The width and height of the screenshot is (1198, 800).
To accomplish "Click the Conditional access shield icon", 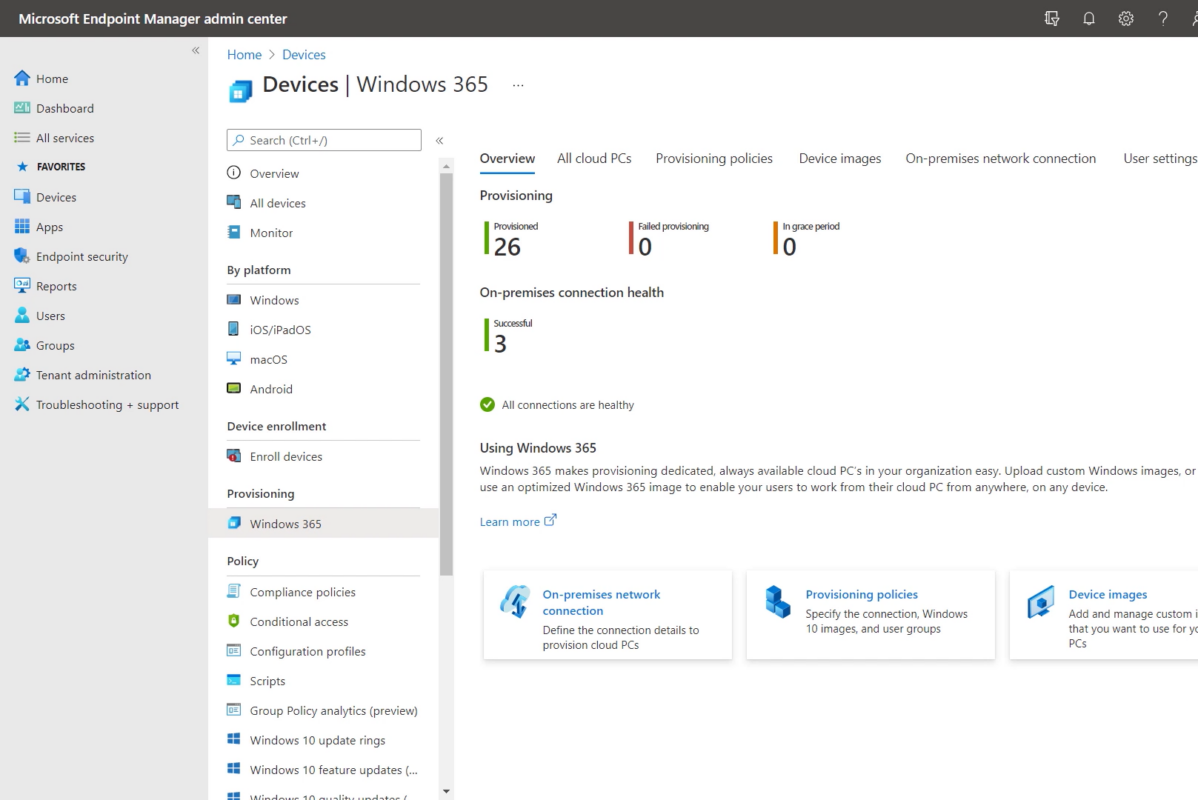I will click(234, 620).
